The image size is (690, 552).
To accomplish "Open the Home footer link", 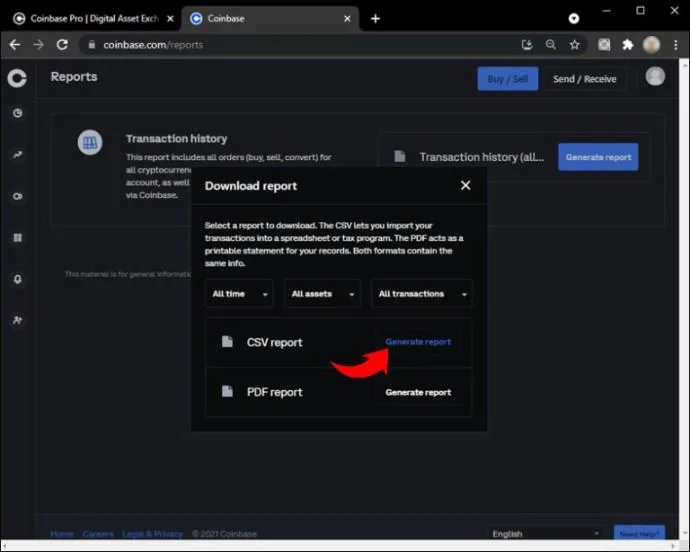I will [62, 534].
